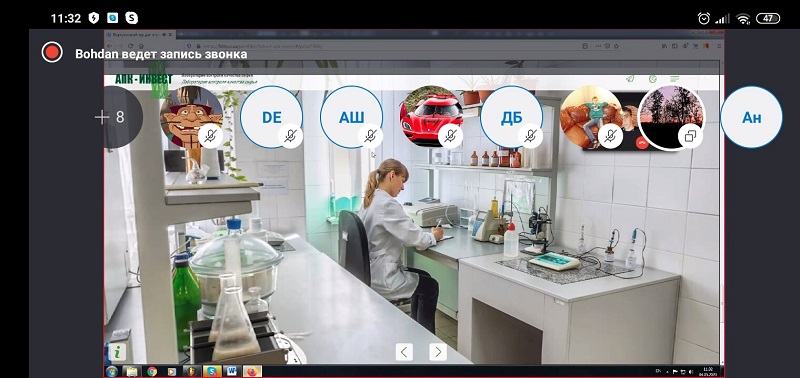This screenshot has height=378, width=800.
Task: Go to the next panorama with right arrow
Action: pyautogui.click(x=438, y=351)
